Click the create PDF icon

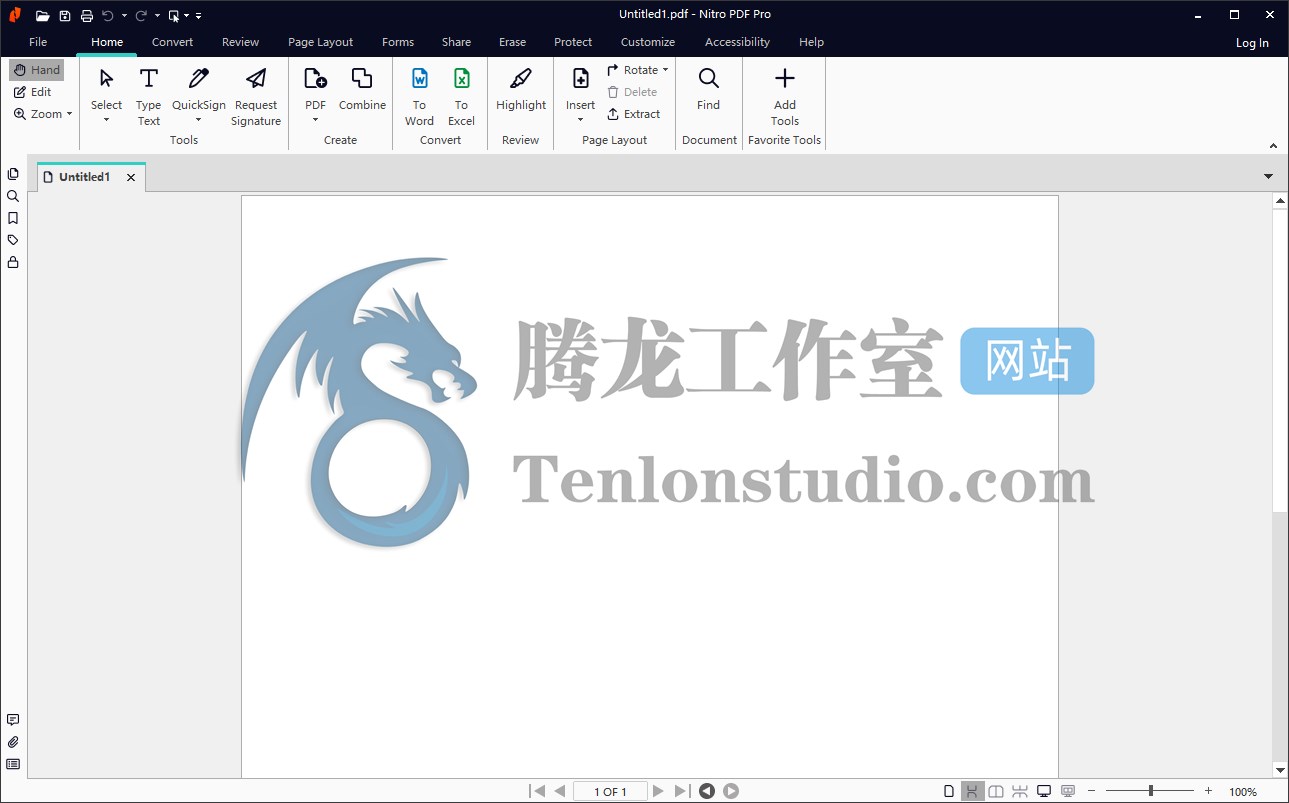click(x=315, y=78)
